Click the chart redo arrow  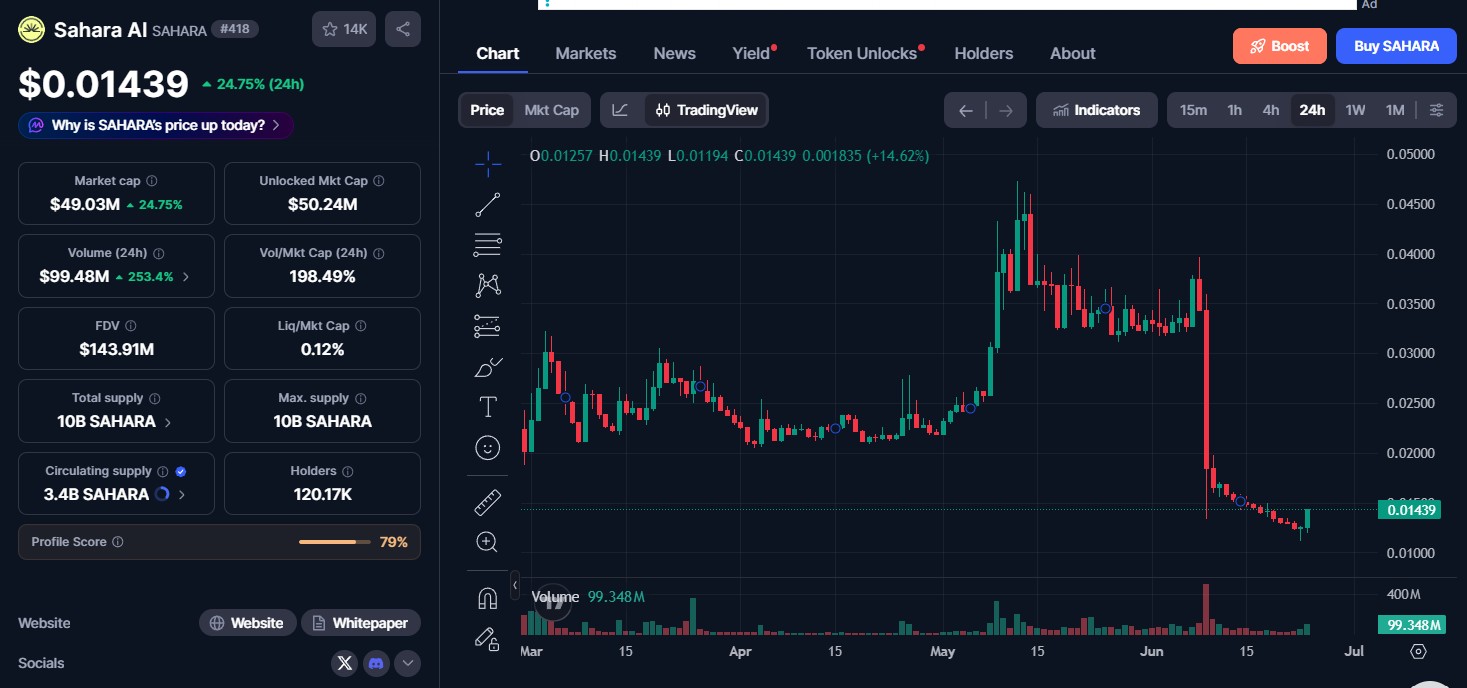pyautogui.click(x=1006, y=110)
